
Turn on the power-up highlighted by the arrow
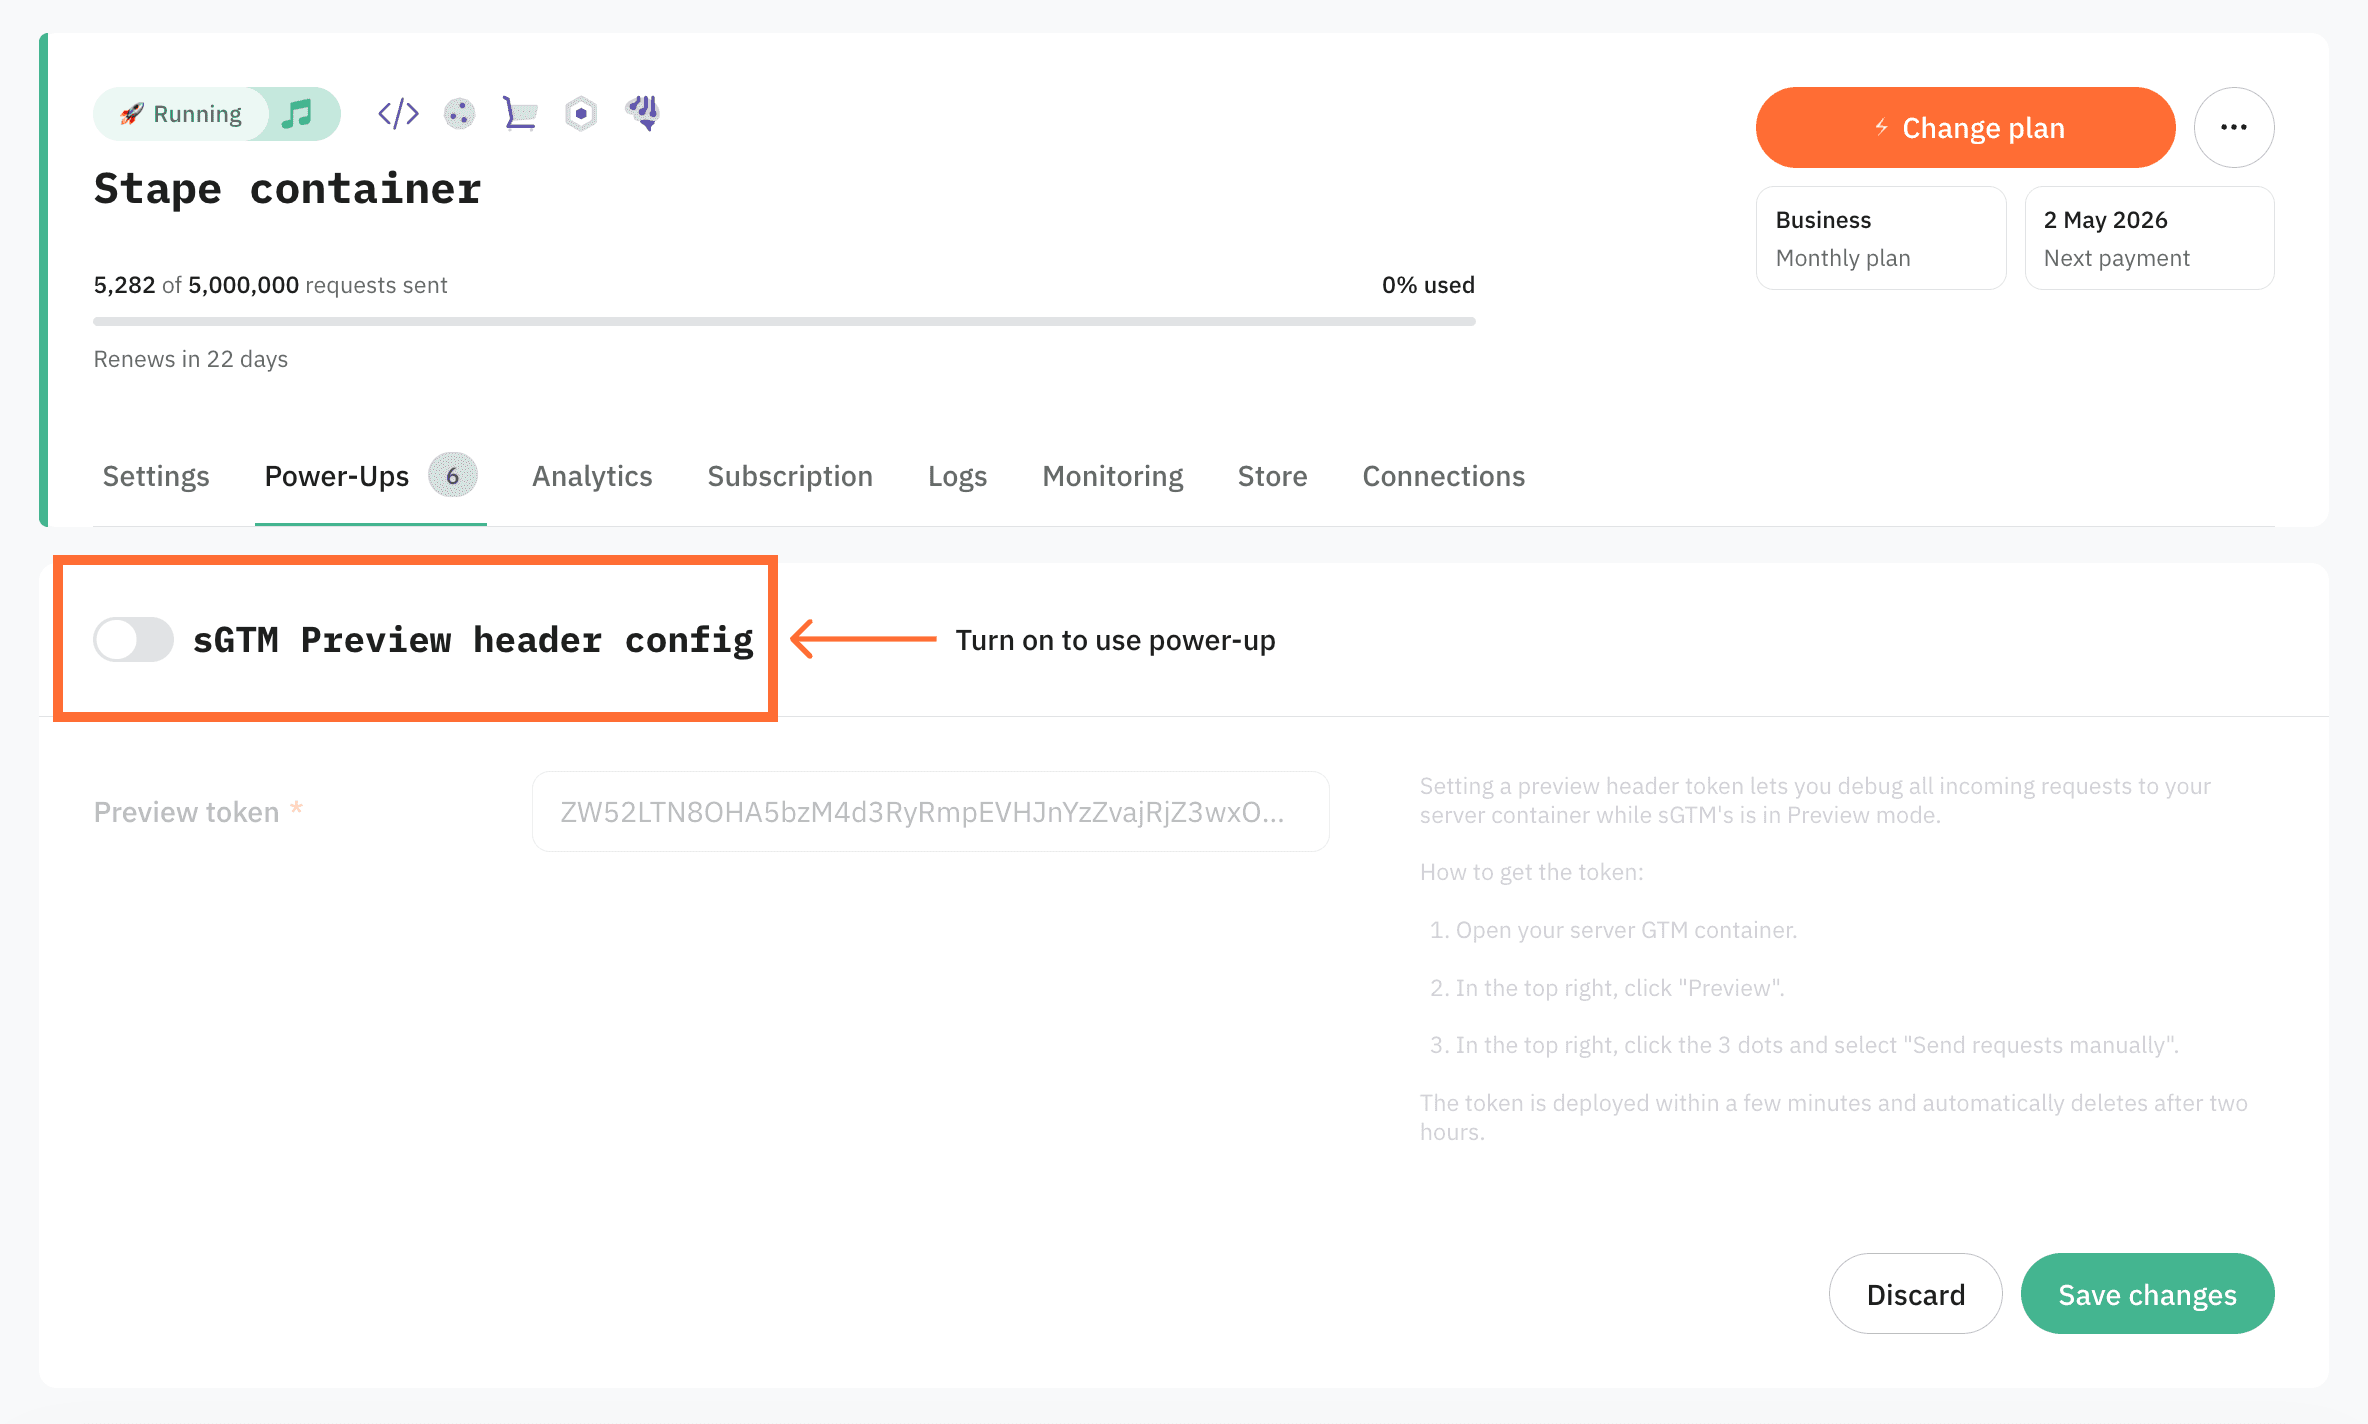click(133, 639)
